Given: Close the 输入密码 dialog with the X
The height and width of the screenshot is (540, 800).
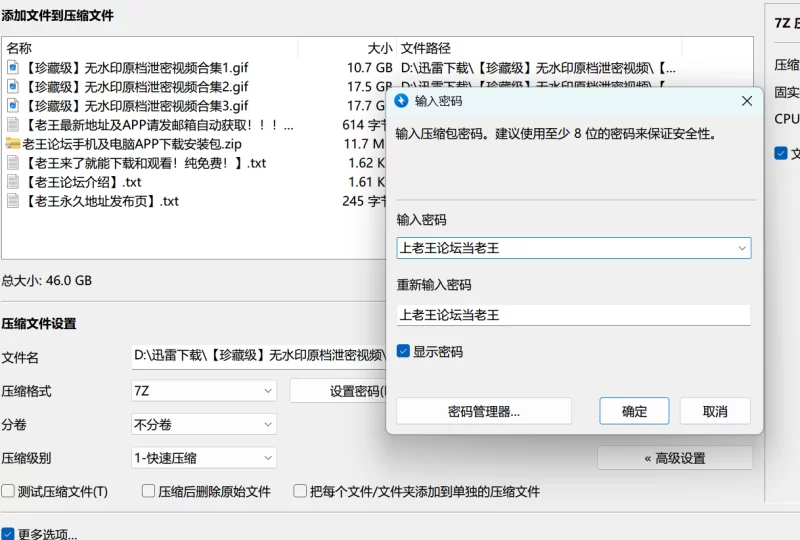Looking at the screenshot, I should point(746,101).
